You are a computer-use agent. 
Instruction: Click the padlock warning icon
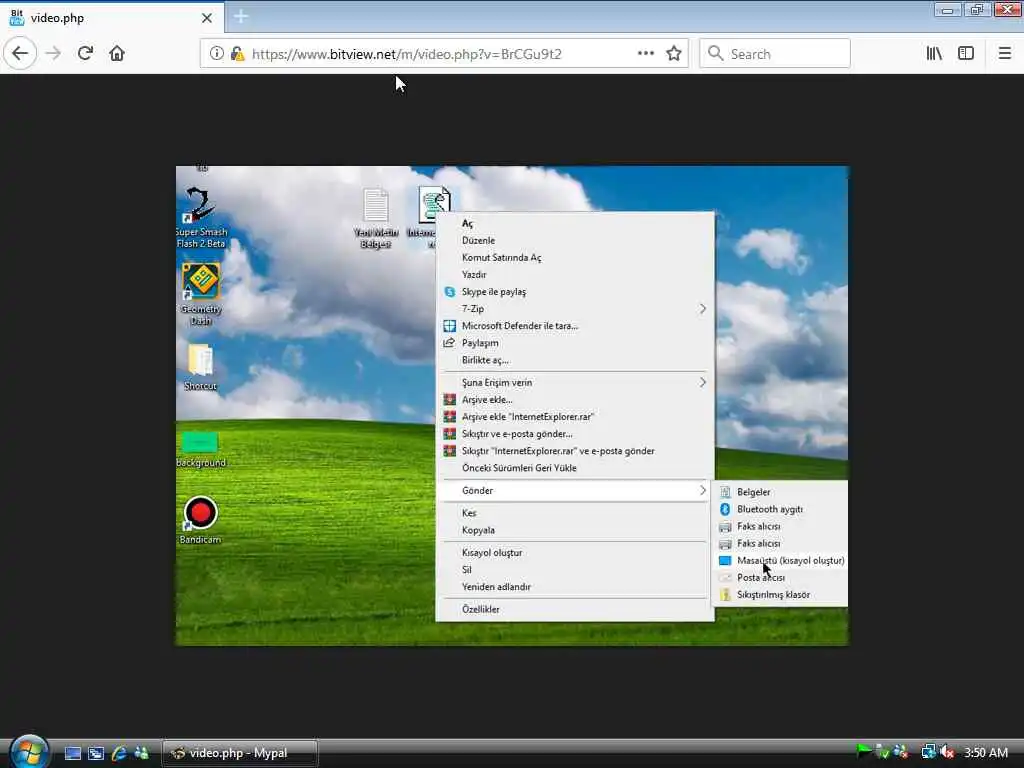coord(238,54)
